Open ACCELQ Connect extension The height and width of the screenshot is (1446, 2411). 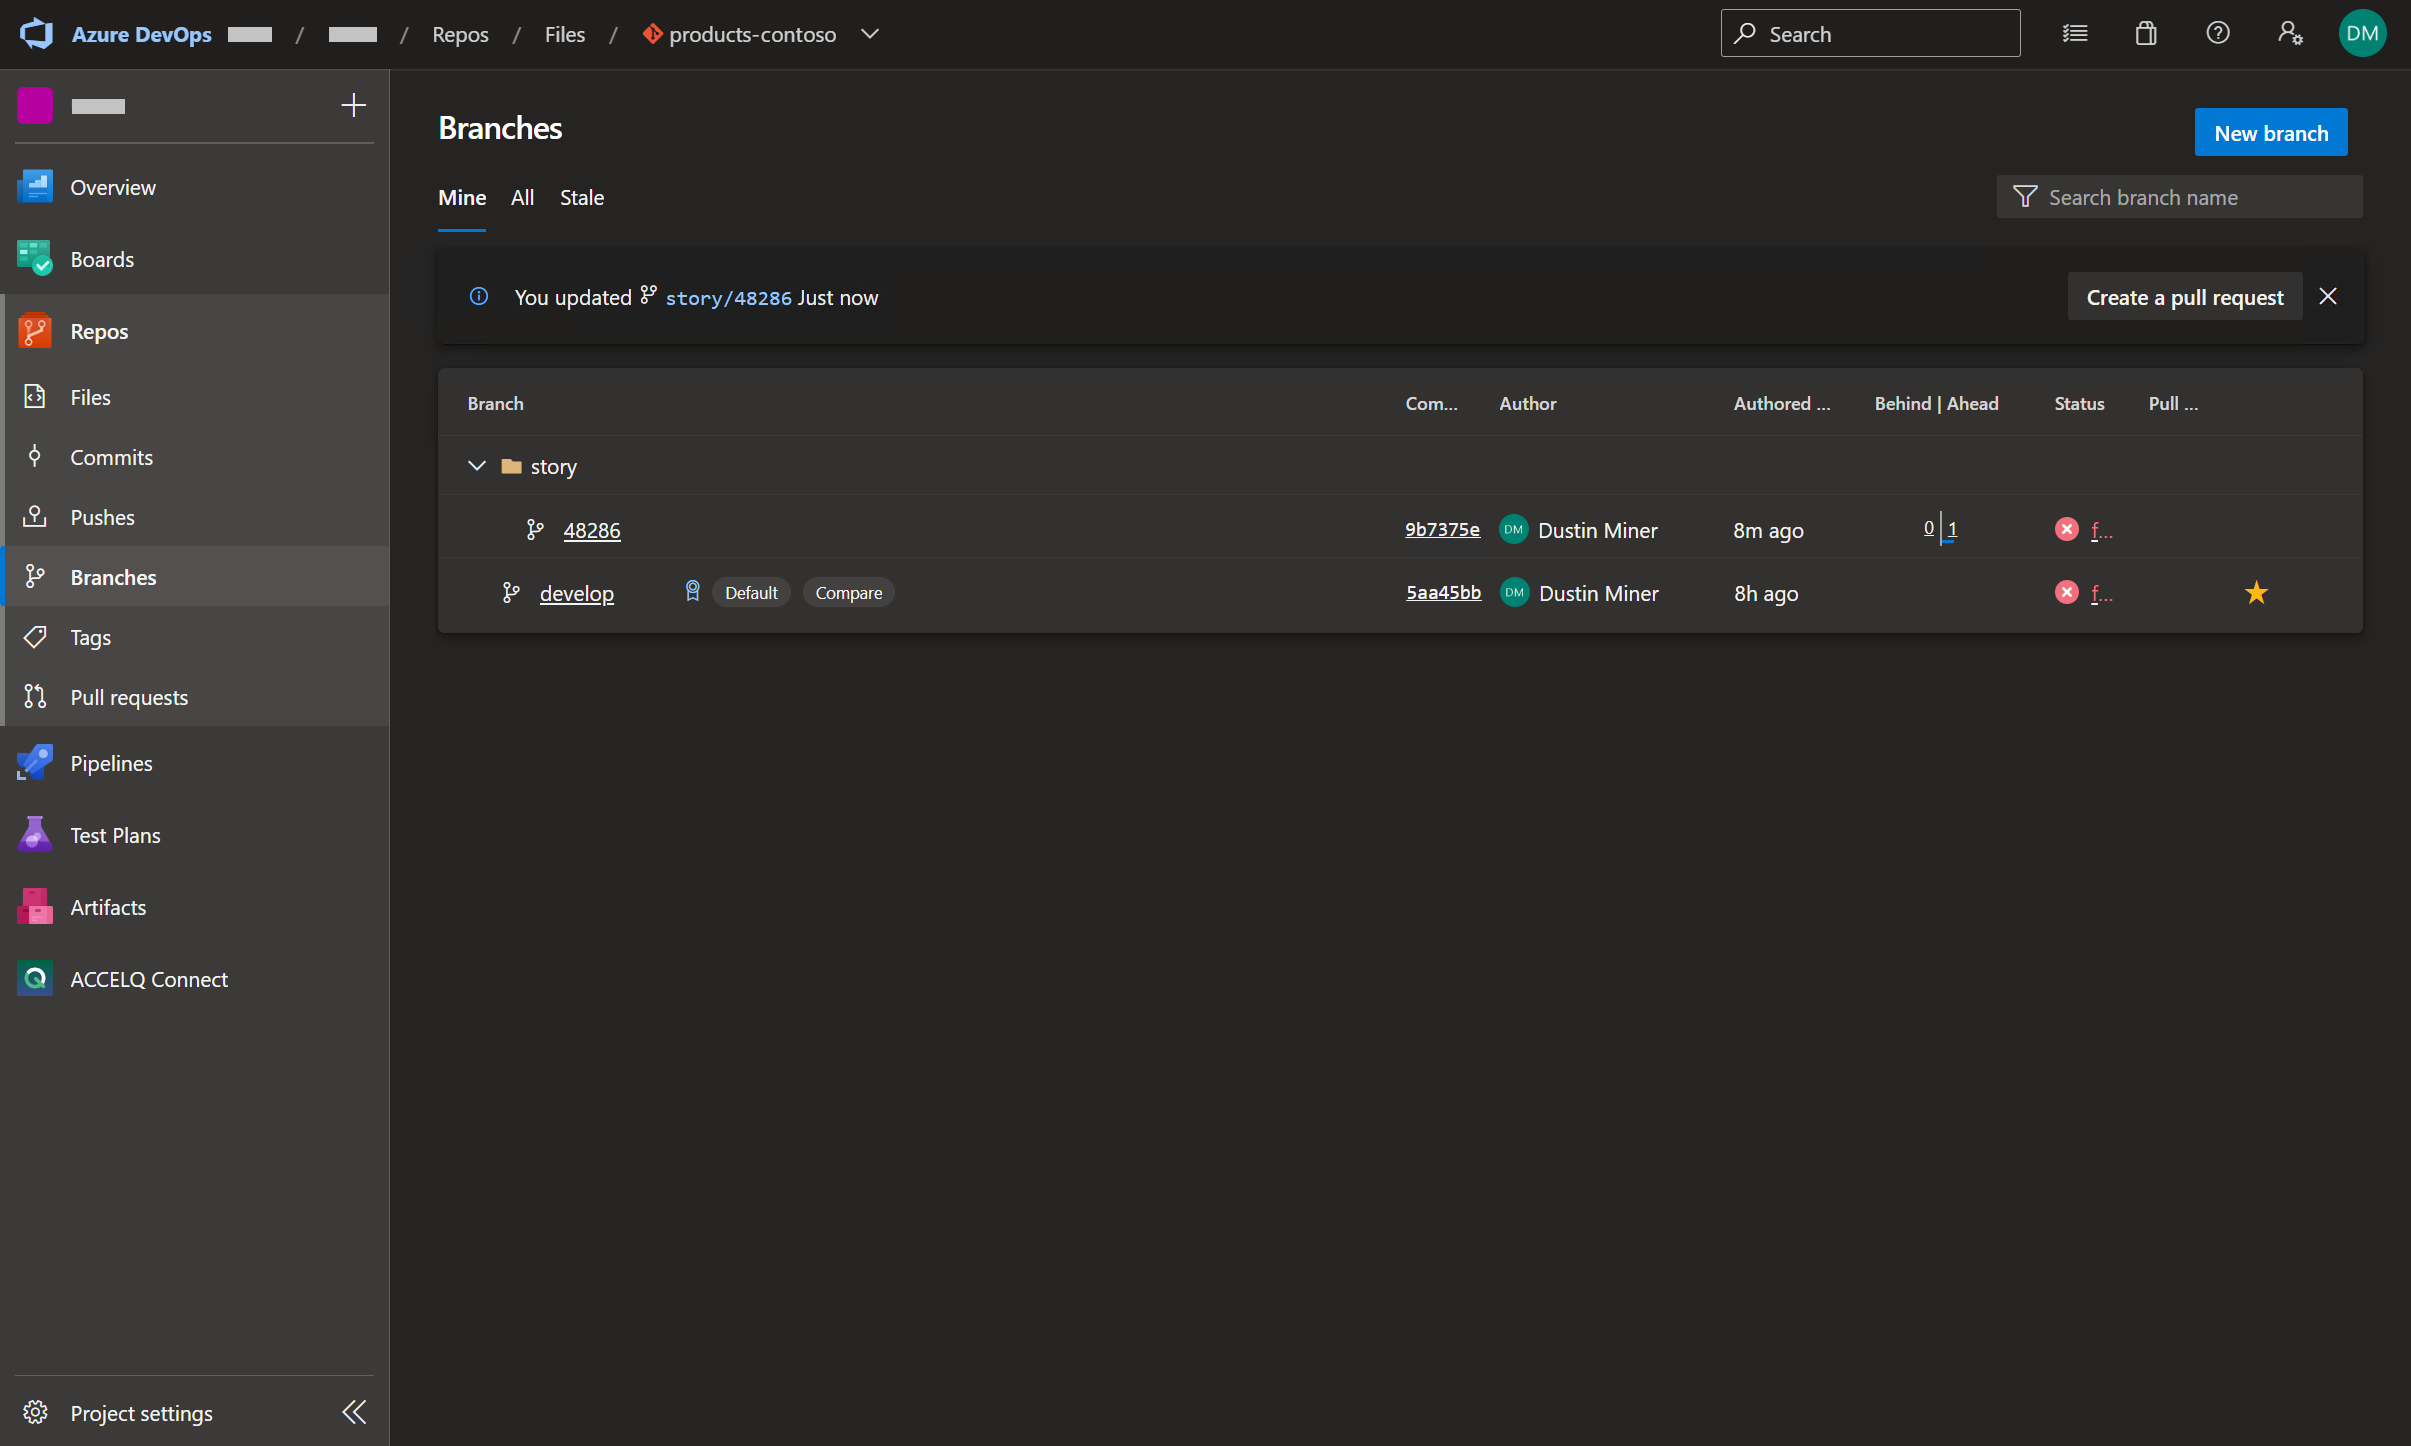148,980
